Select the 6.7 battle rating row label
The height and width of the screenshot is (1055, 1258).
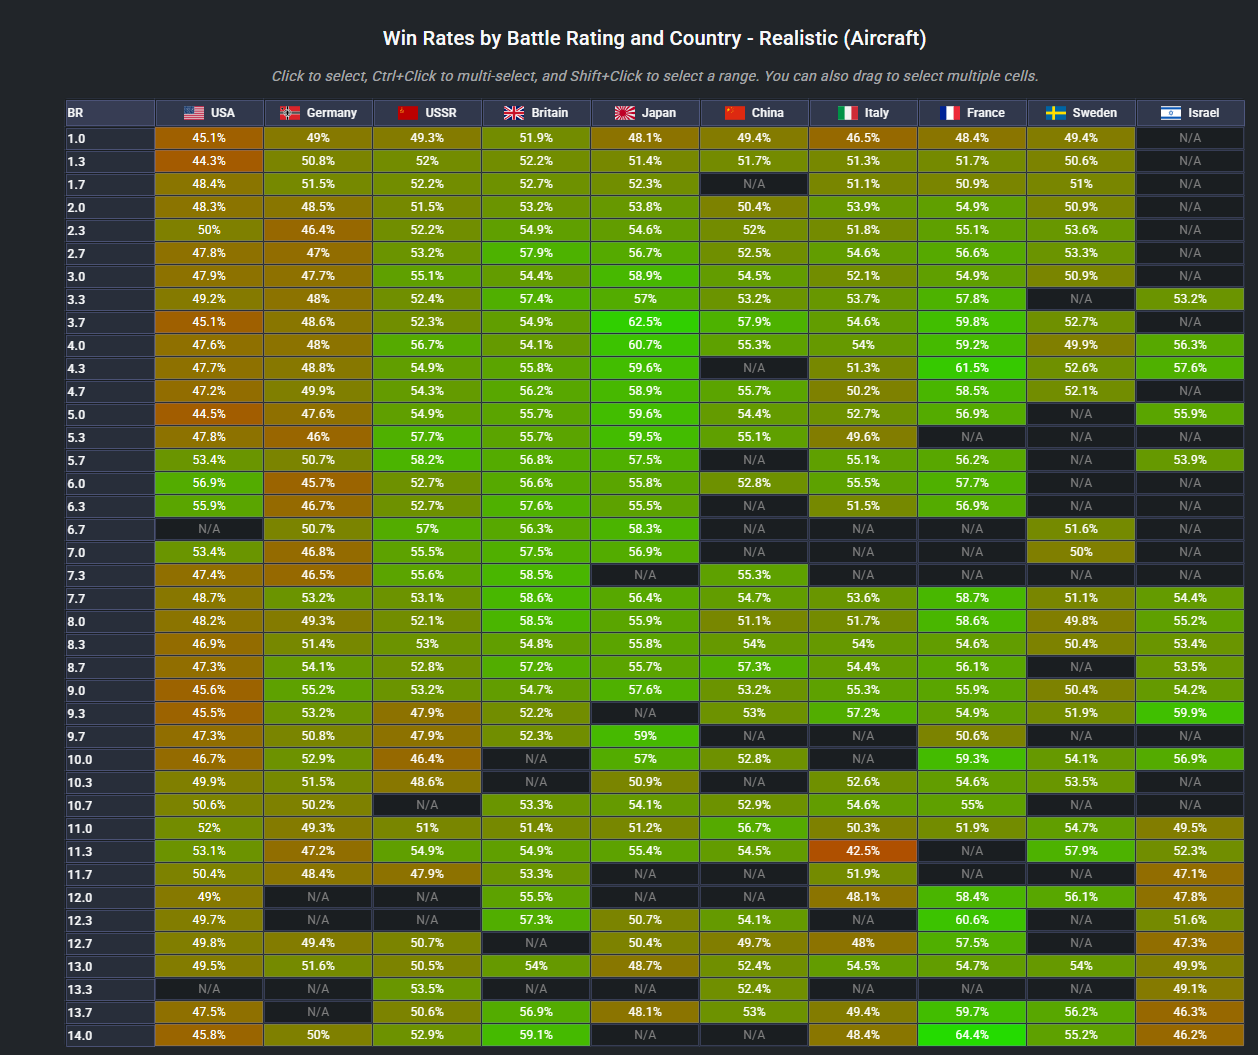[110, 529]
